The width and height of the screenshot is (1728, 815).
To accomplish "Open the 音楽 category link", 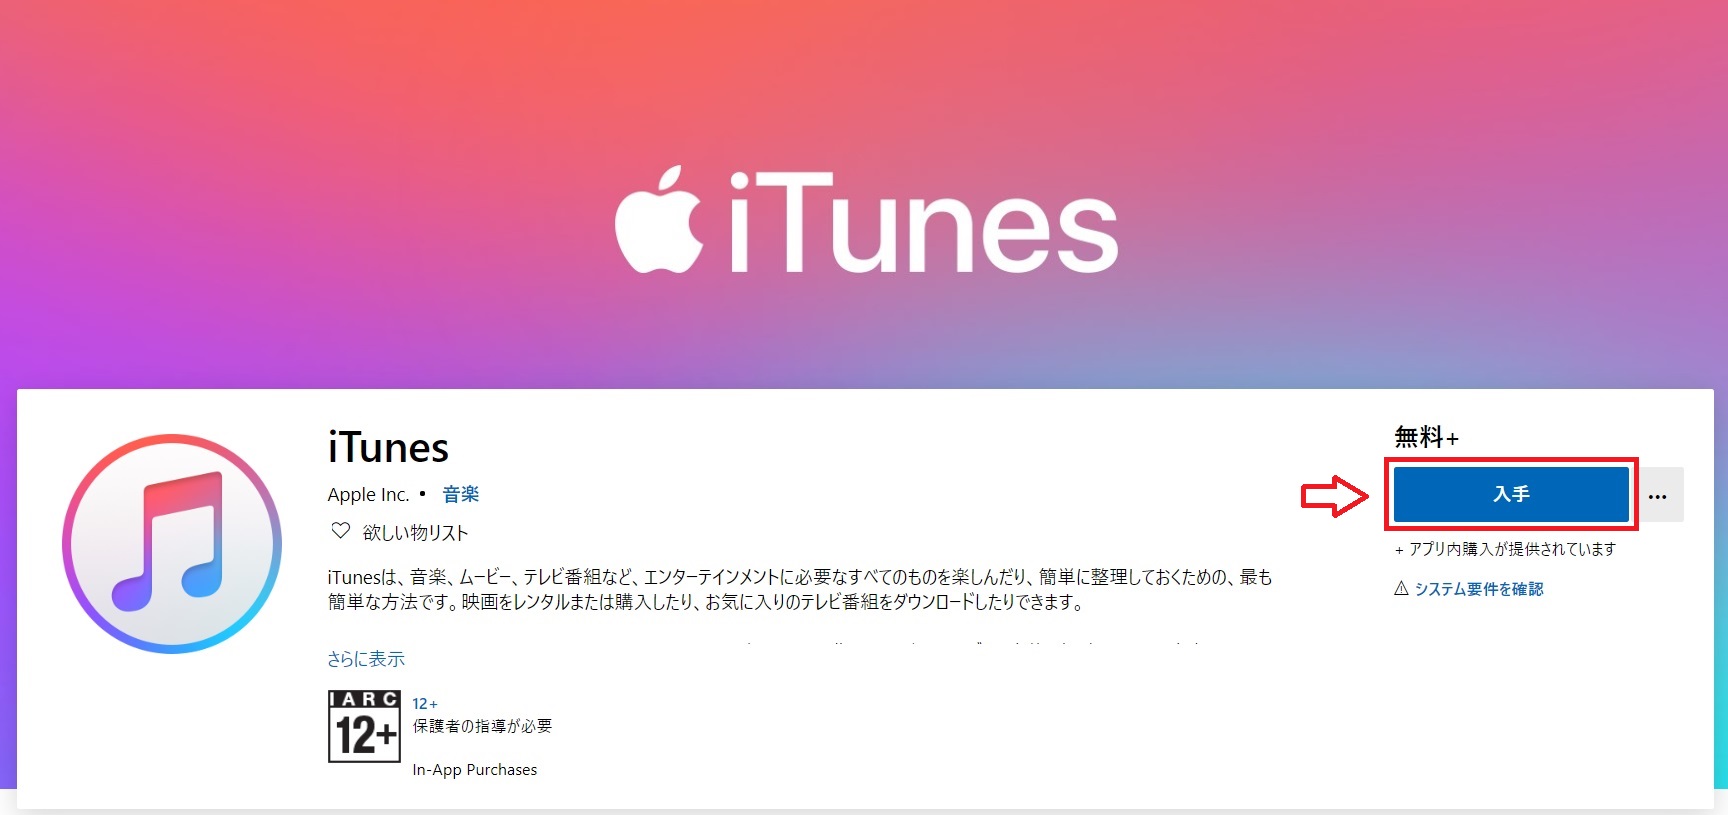I will pos(461,494).
